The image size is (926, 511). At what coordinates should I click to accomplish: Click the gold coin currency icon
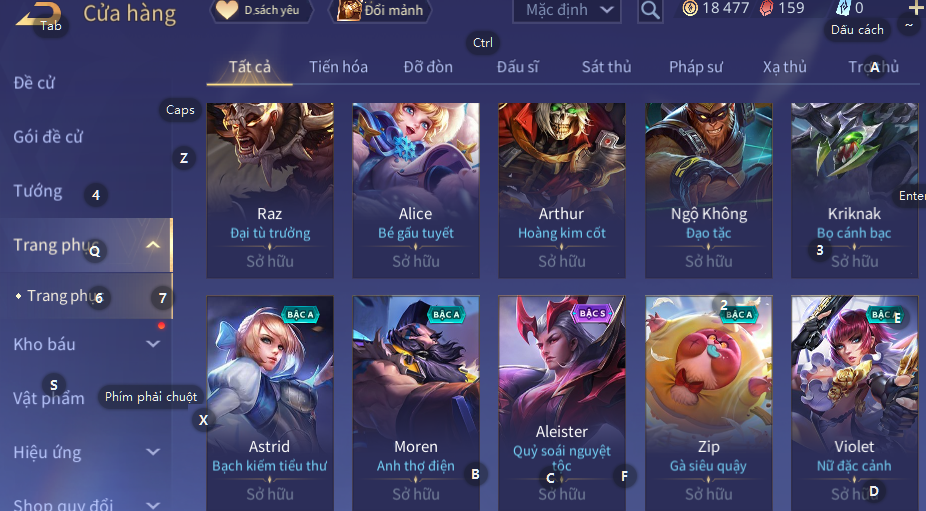click(690, 8)
